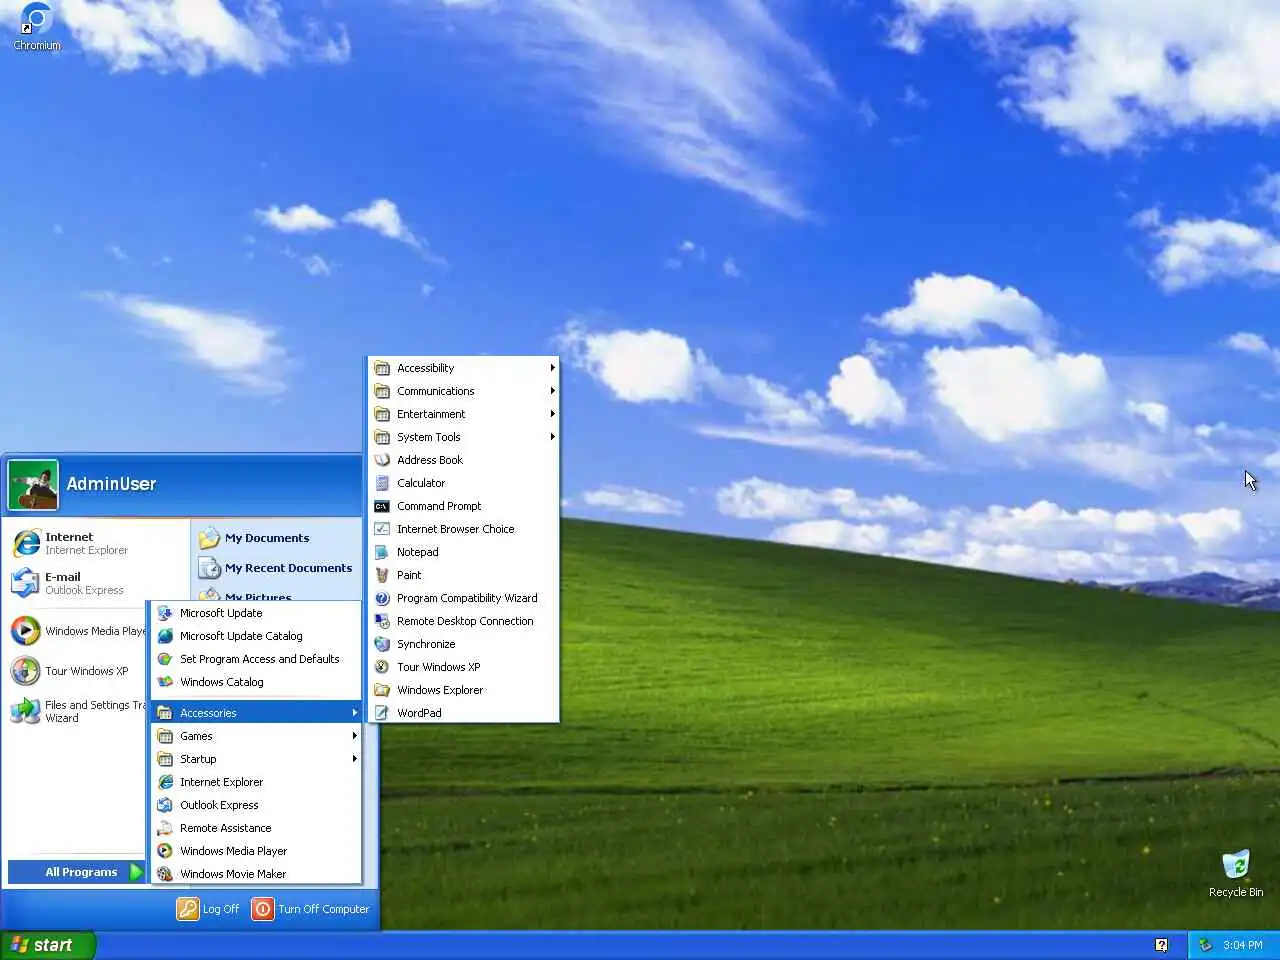Click the Windows Movie Maker icon

point(165,874)
